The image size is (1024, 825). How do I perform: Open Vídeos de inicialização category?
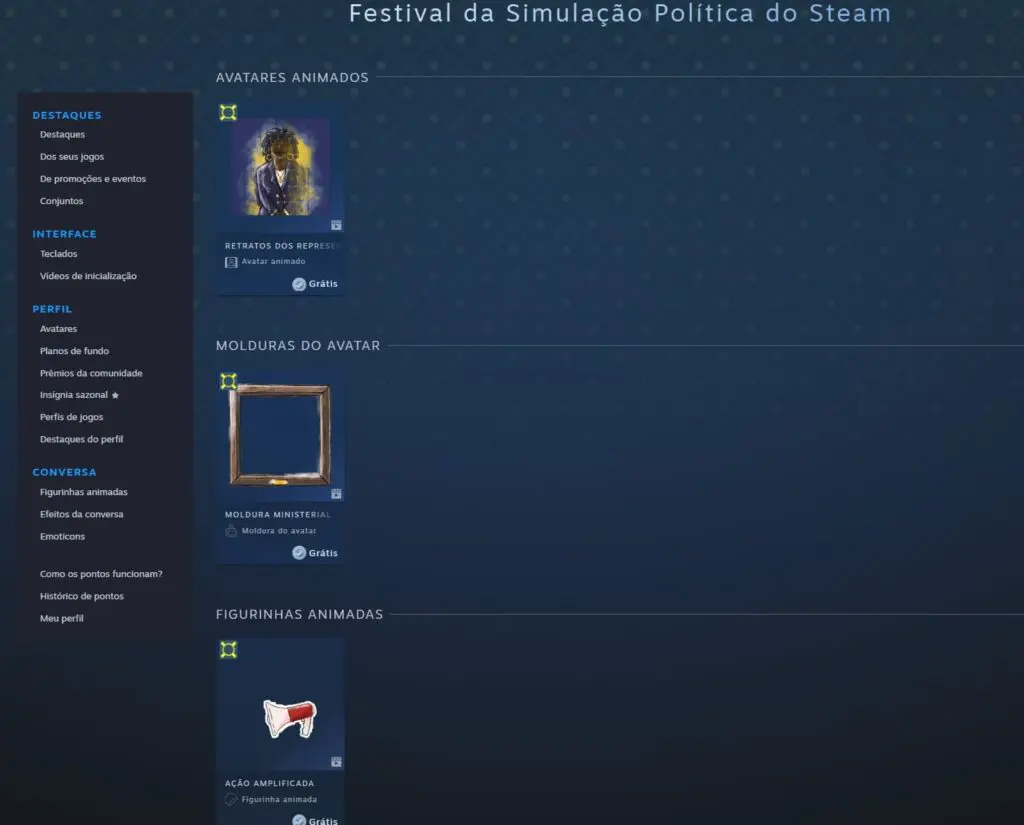tap(88, 276)
